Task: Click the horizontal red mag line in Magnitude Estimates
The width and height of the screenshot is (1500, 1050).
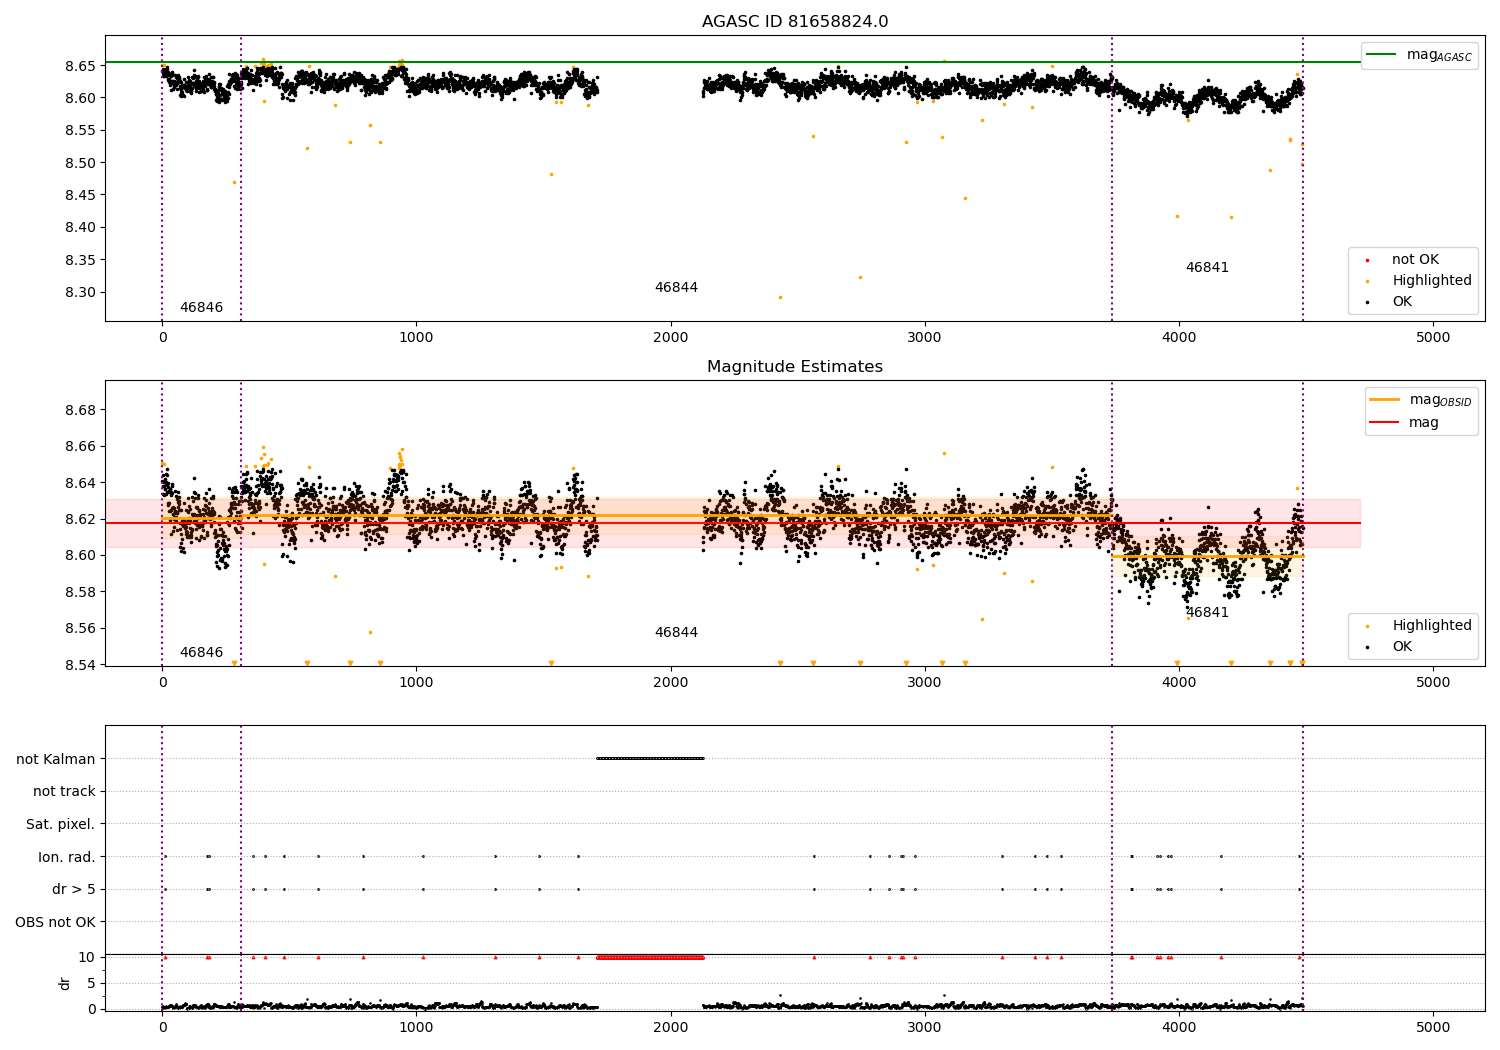Action: (733, 523)
